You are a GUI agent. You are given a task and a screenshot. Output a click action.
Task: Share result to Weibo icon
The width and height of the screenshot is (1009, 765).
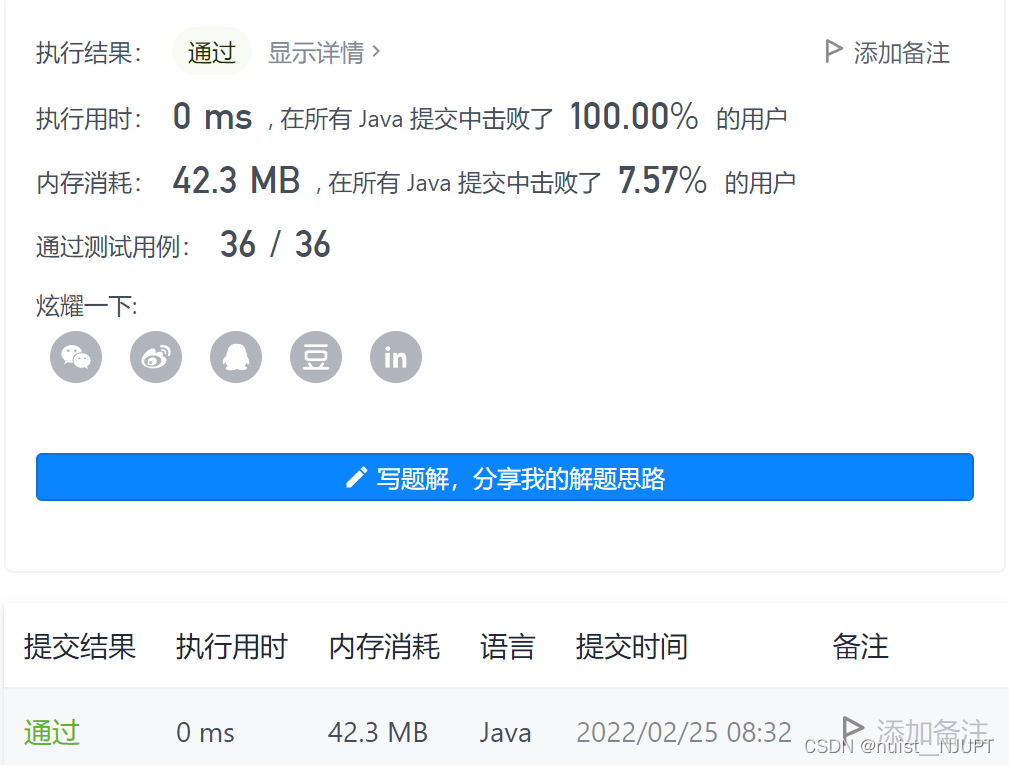pyautogui.click(x=155, y=357)
